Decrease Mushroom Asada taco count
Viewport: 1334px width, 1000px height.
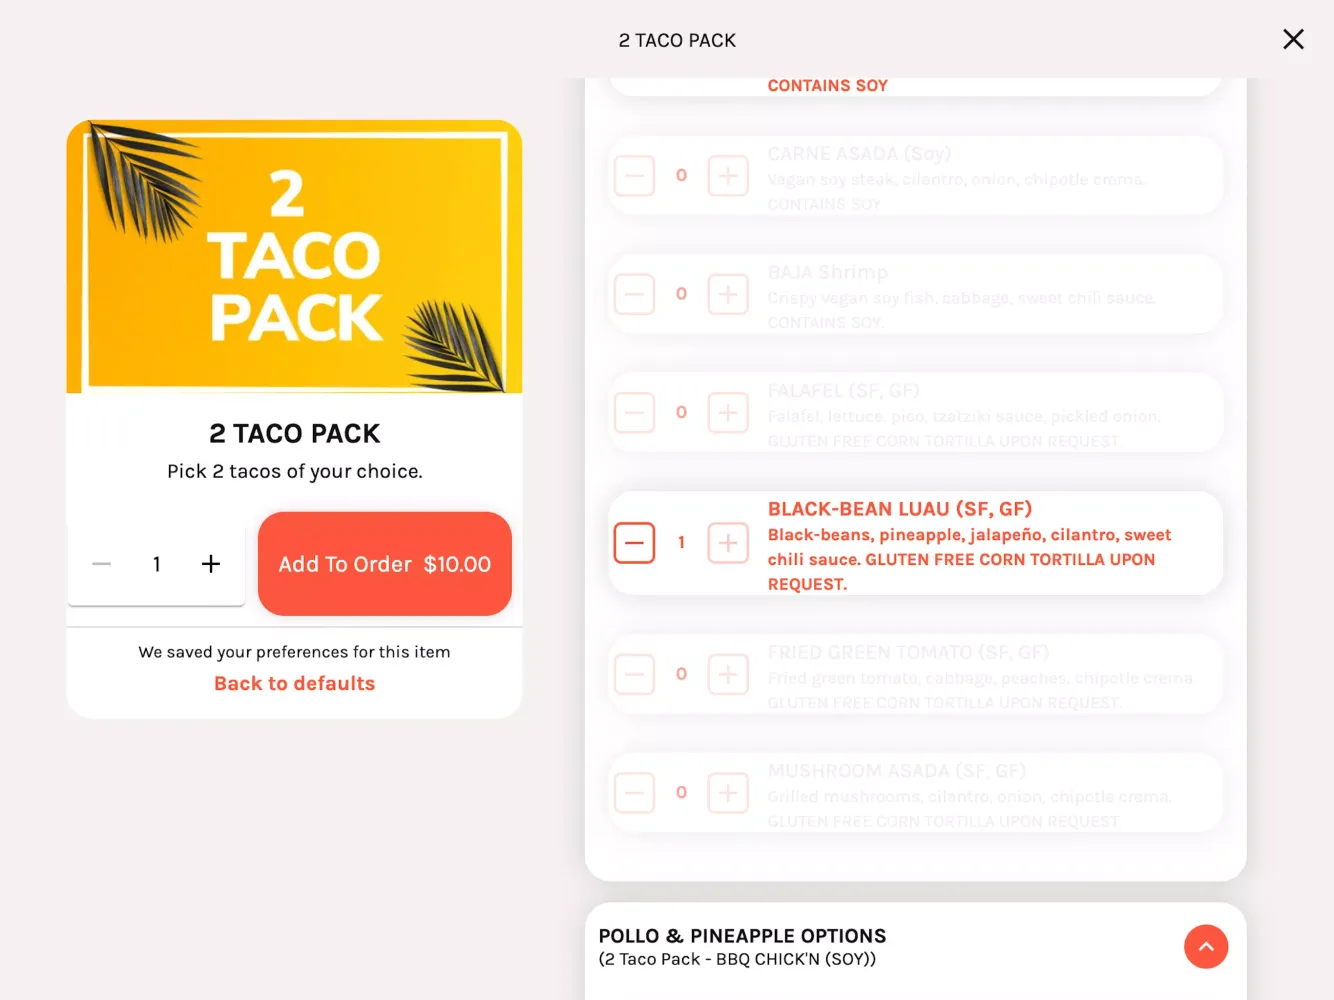[634, 793]
